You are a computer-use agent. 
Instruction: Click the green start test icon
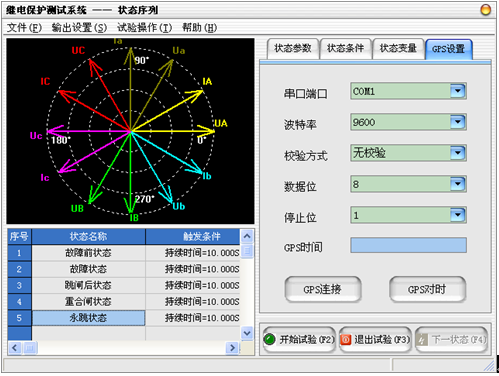[269, 340]
